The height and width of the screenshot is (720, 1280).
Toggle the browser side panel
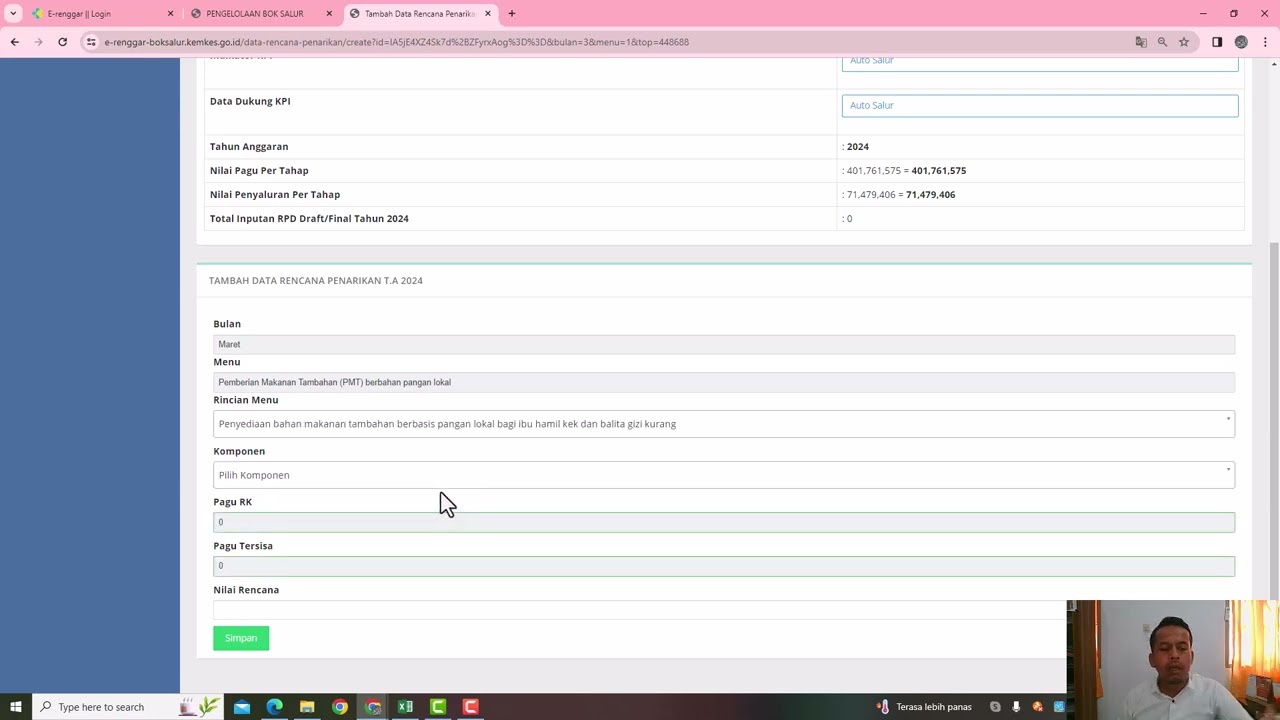[1217, 42]
